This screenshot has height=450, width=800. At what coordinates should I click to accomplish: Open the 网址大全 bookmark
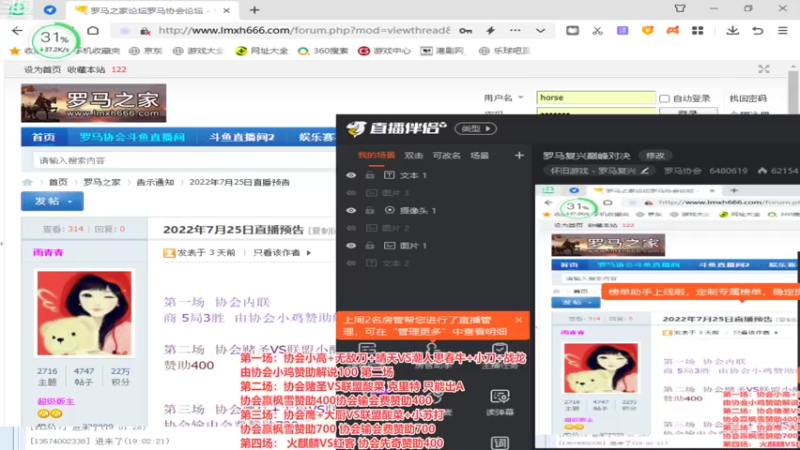262,51
